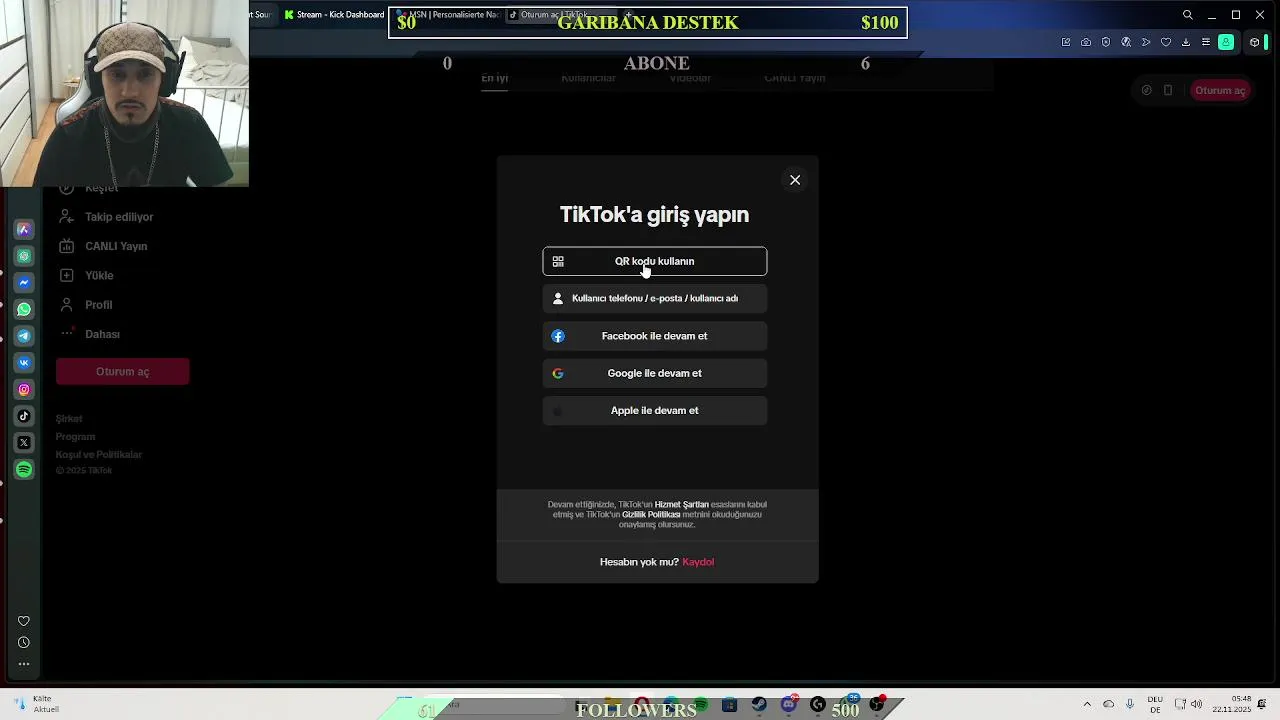
Task: Click Oturum aç button at top right
Action: tap(1220, 90)
